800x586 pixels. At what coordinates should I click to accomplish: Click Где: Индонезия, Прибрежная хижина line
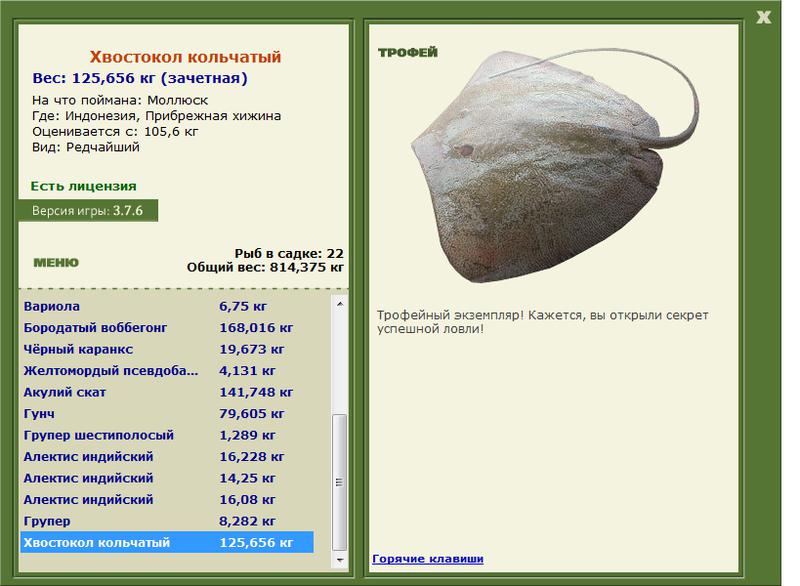pos(156,116)
